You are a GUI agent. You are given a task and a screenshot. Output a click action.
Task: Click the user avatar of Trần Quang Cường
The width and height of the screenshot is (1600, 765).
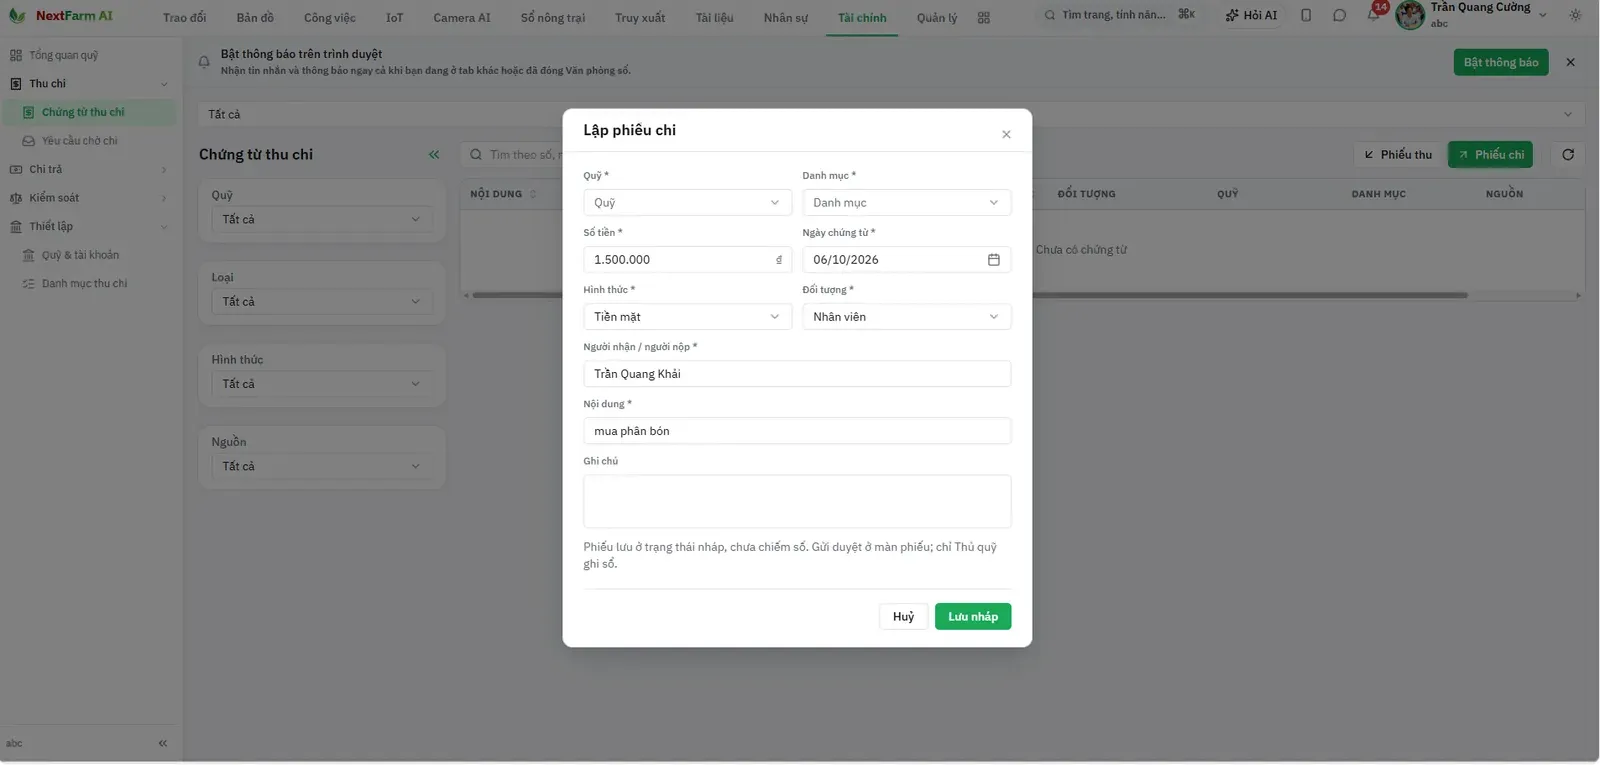pyautogui.click(x=1410, y=15)
